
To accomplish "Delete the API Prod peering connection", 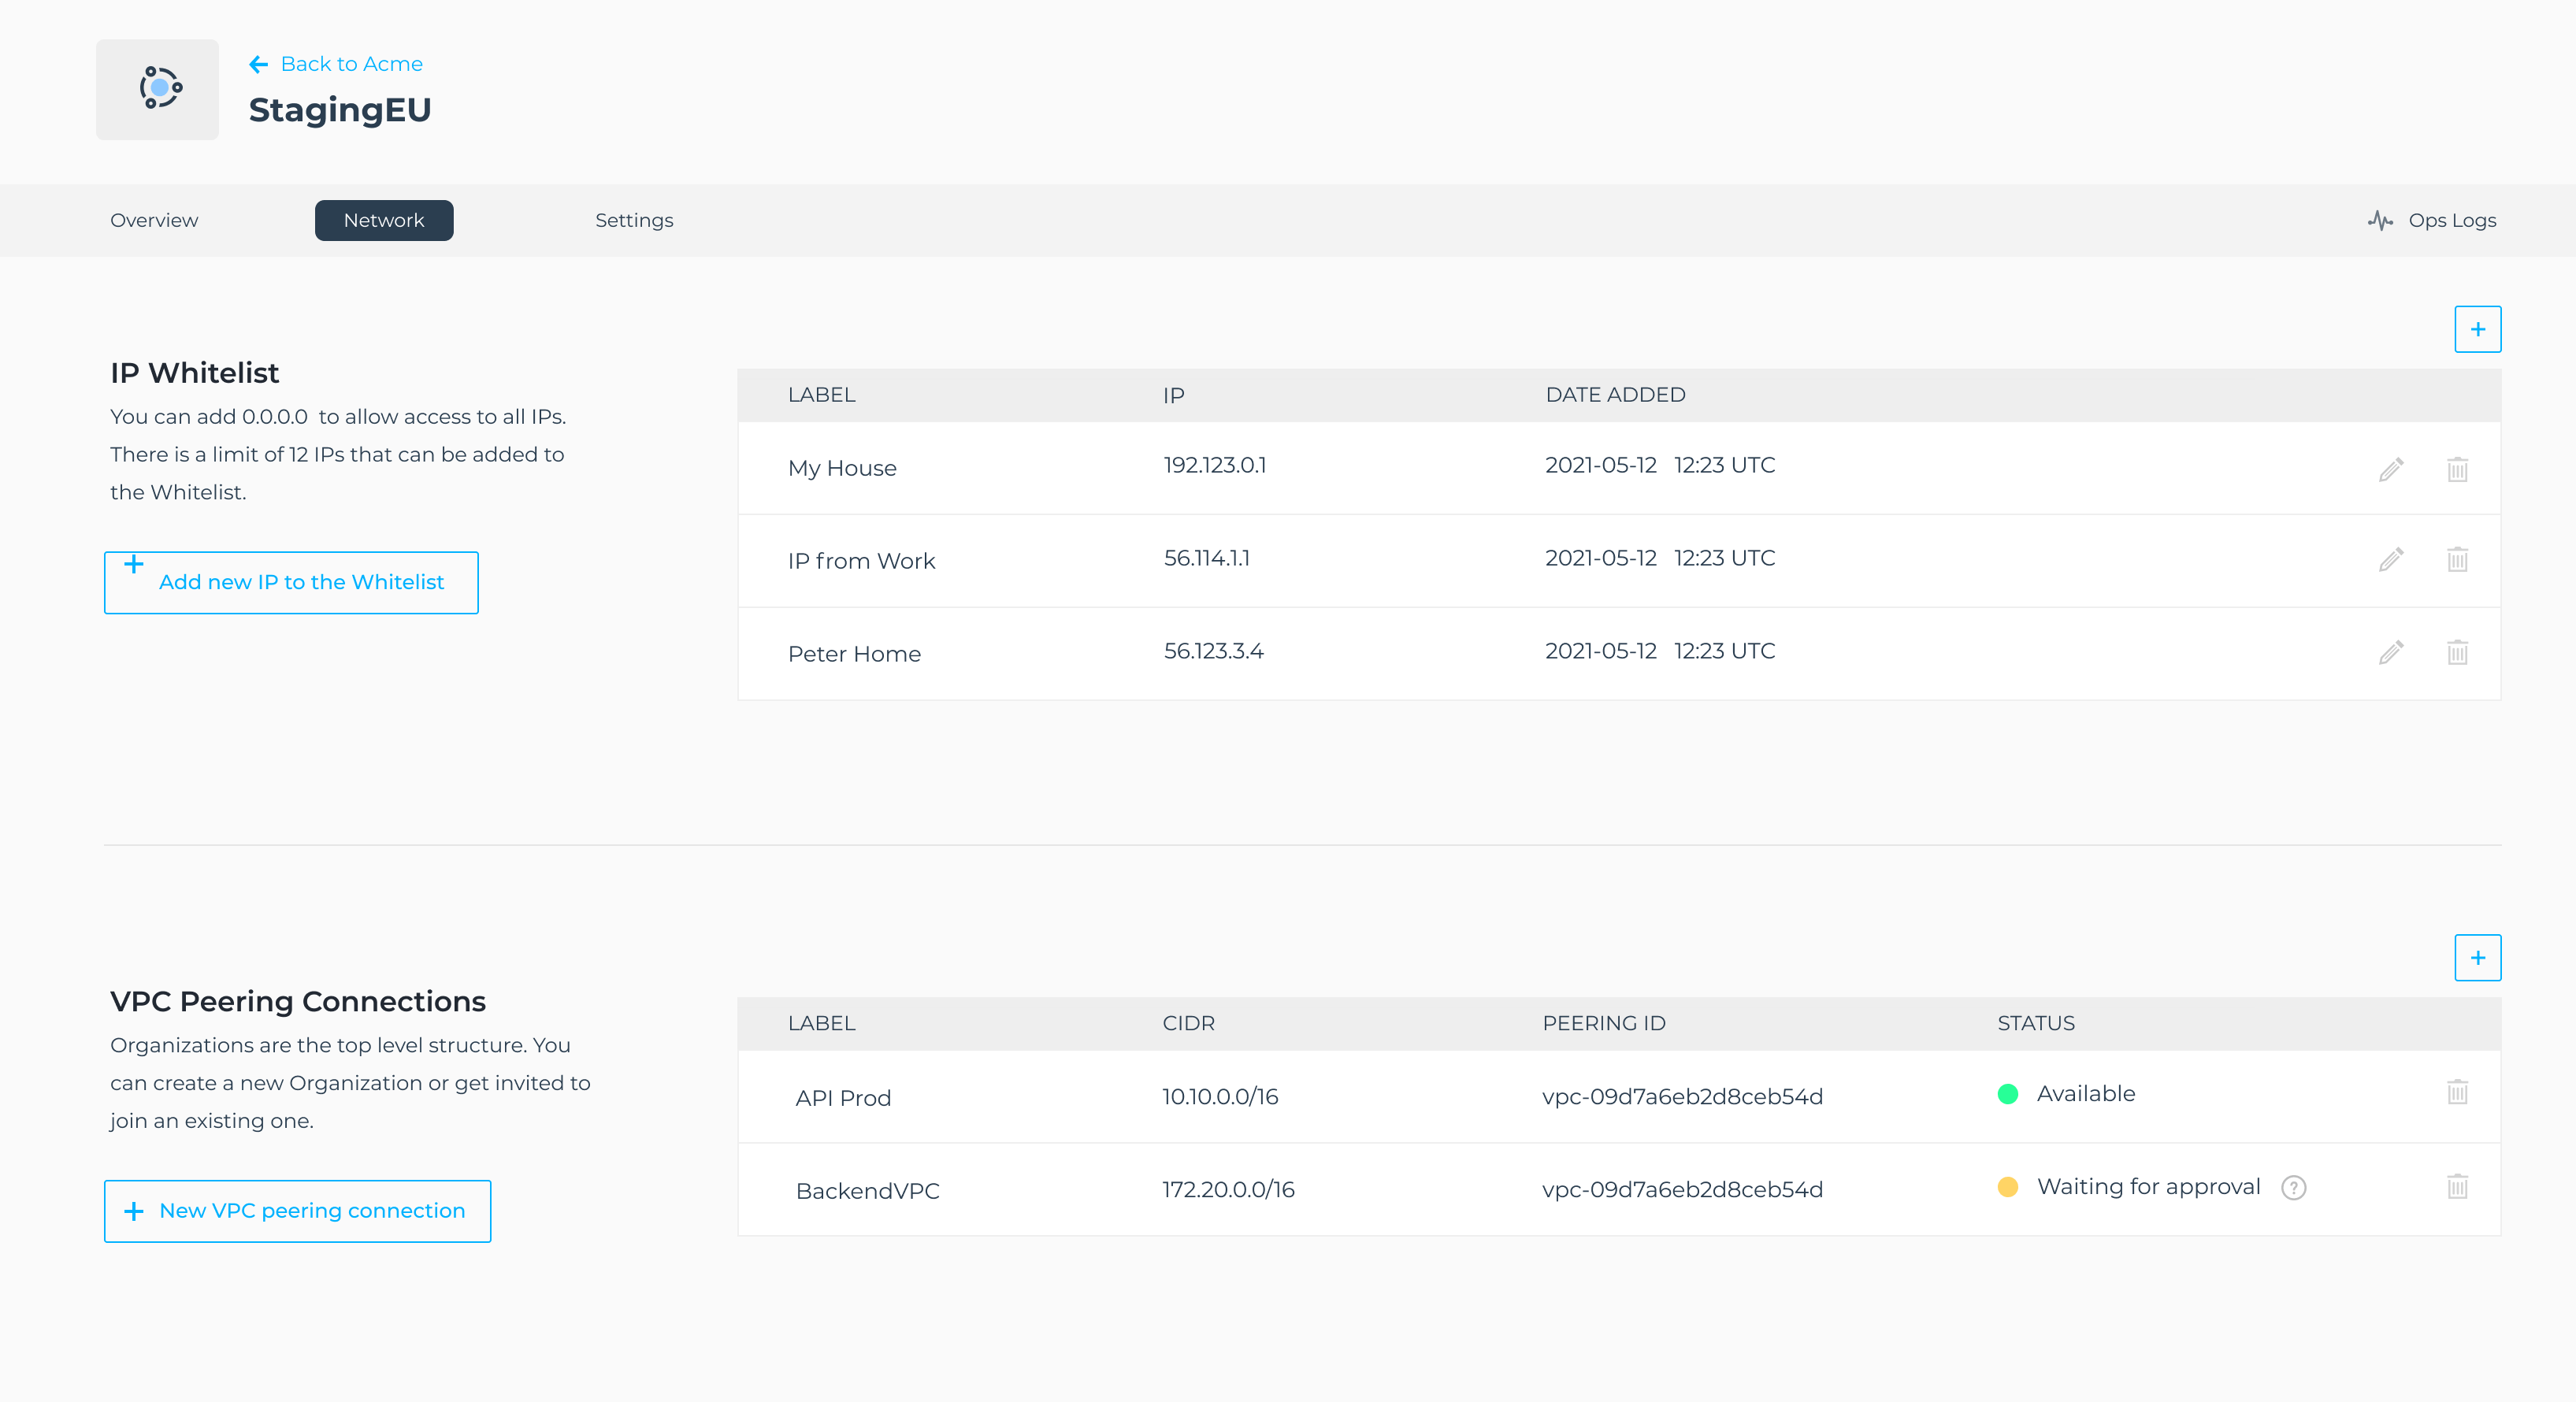I will (x=2457, y=1092).
